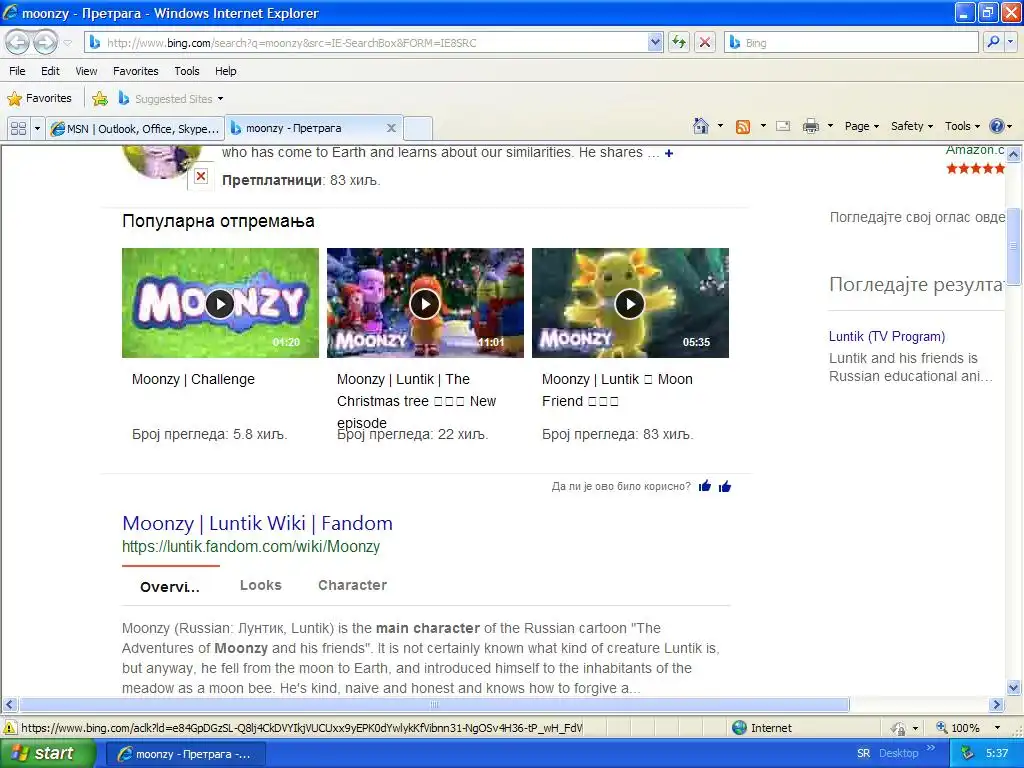Open Quick Tabs grid icon
Image resolution: width=1024 pixels, height=768 pixels.
[18, 128]
